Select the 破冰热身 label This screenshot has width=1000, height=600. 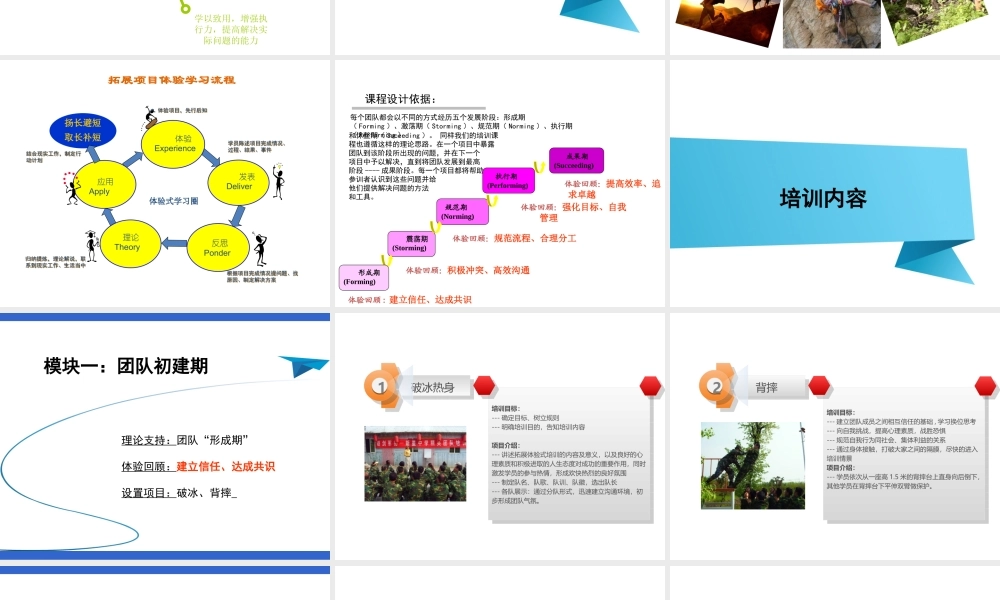point(432,387)
